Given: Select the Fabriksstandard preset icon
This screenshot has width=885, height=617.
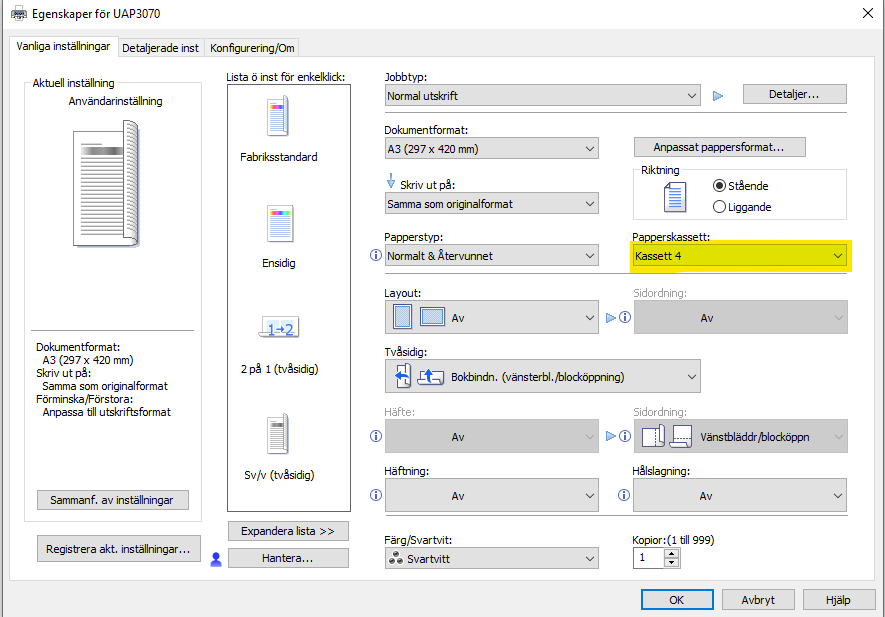Looking at the screenshot, I should click(278, 118).
